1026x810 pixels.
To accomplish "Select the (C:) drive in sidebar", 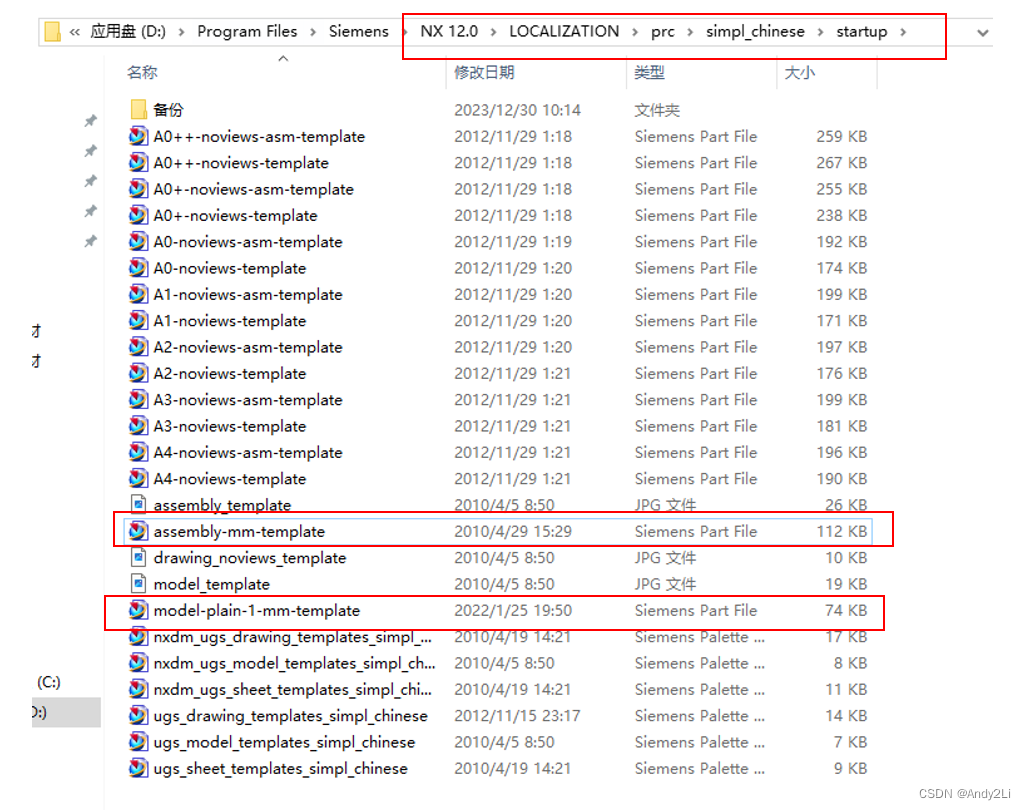I will click(x=48, y=682).
